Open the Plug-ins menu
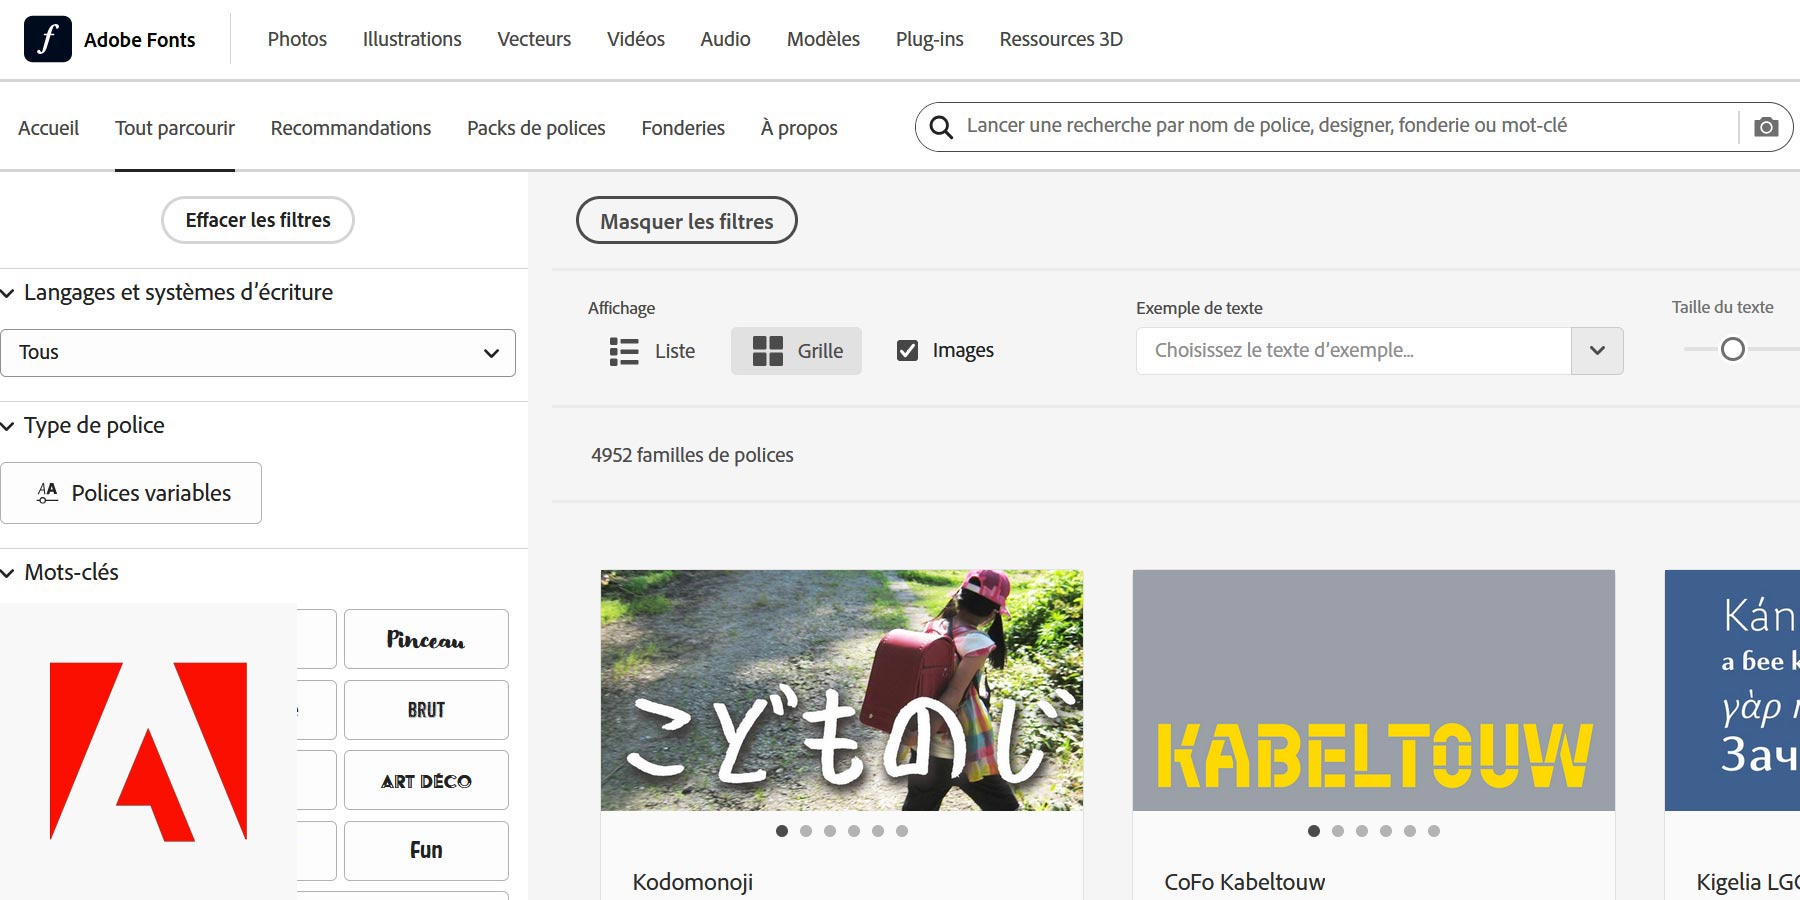The image size is (1800, 900). [x=929, y=39]
